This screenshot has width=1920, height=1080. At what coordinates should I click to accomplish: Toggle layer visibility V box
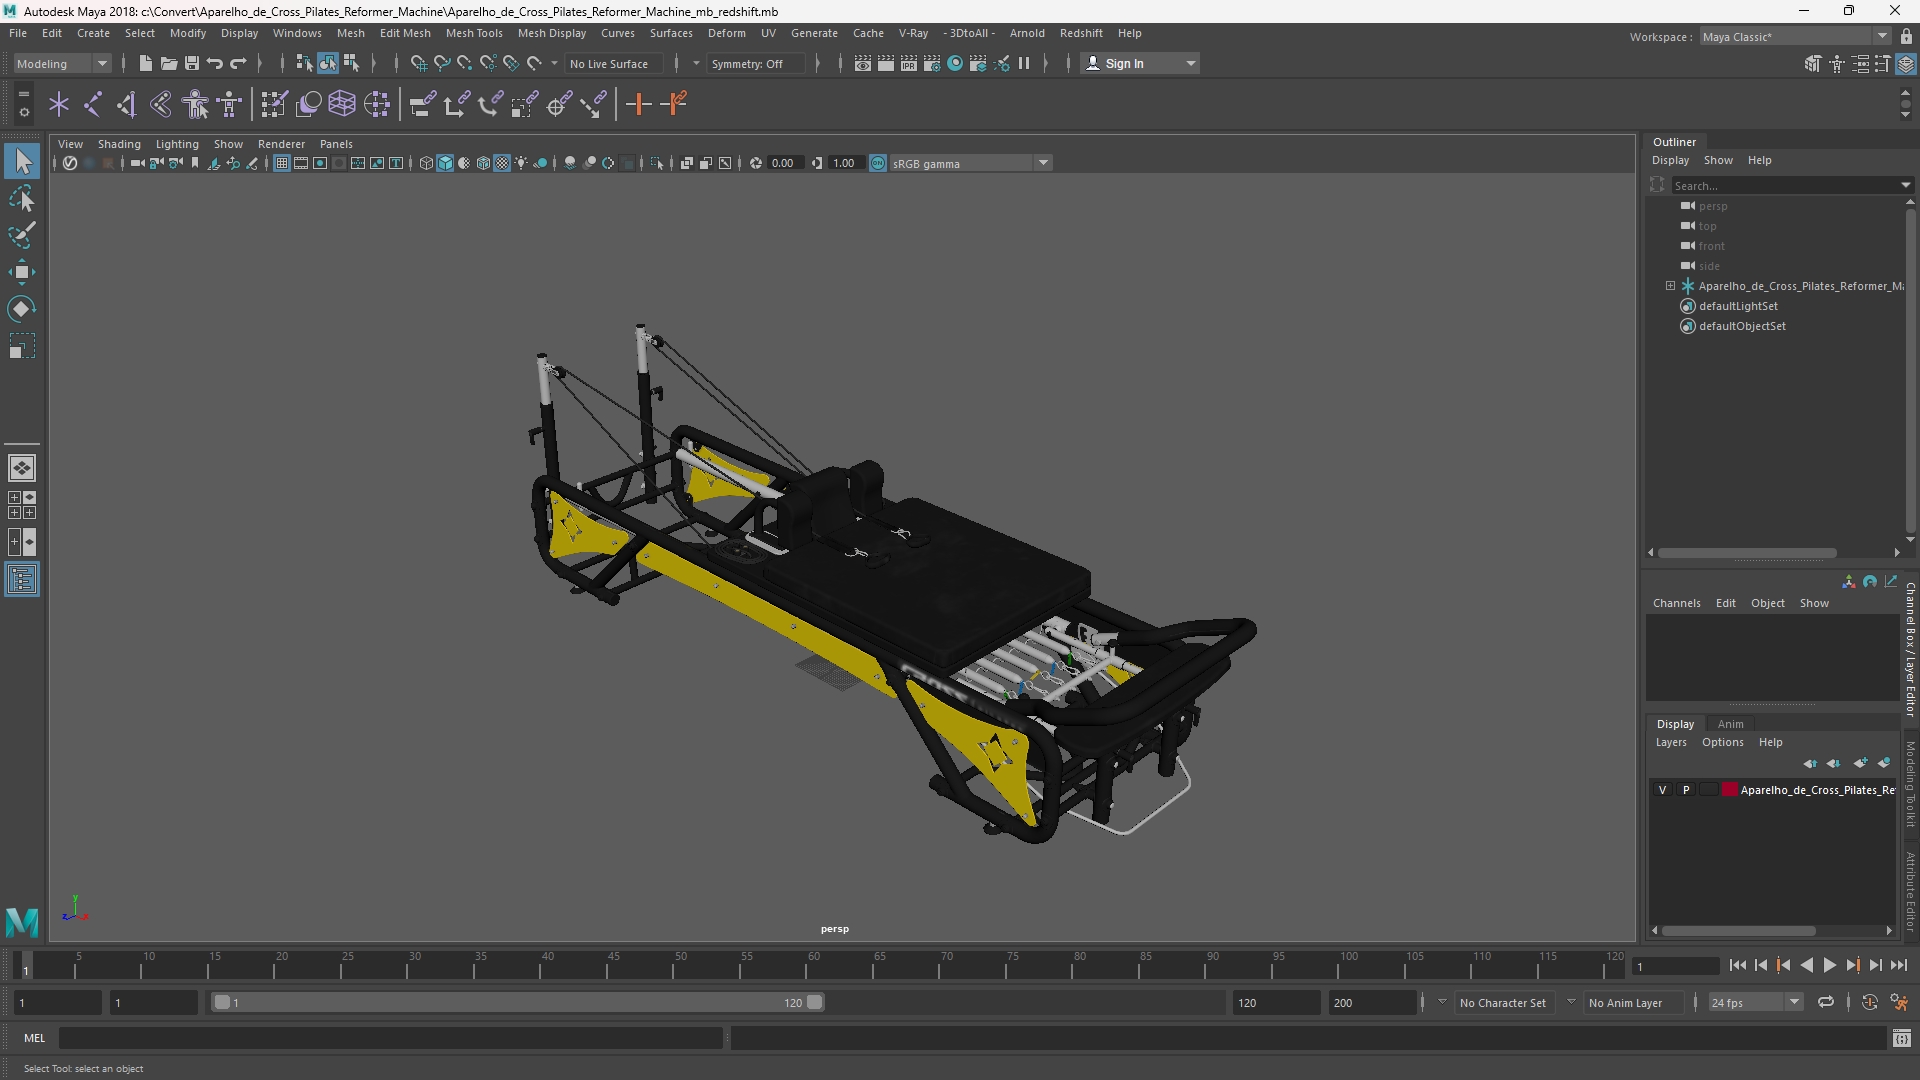click(x=1663, y=790)
